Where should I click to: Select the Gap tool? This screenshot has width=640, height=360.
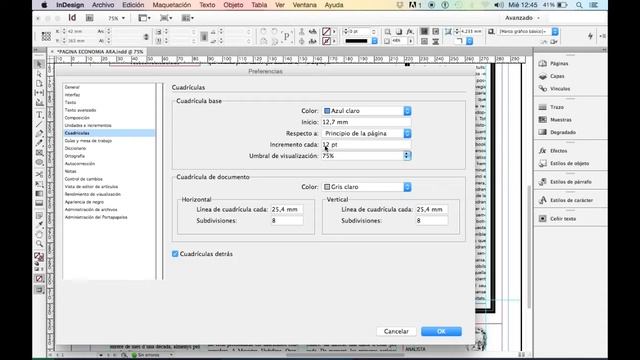pos(39,93)
